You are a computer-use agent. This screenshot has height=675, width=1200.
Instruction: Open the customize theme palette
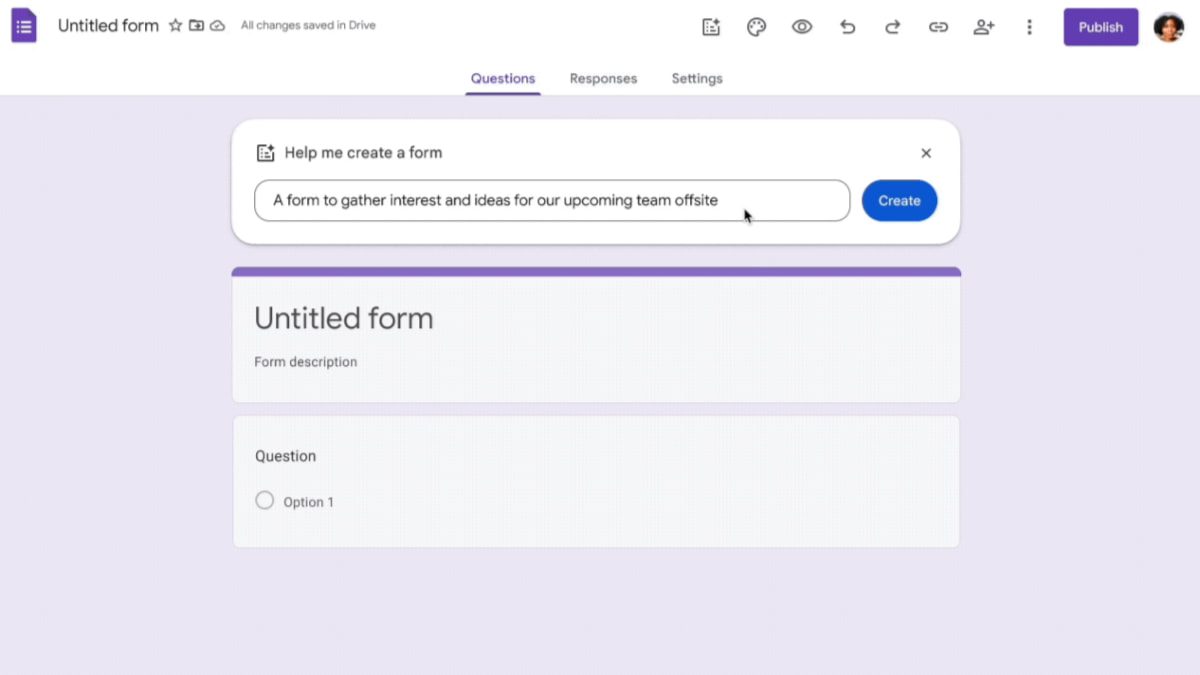coord(756,27)
